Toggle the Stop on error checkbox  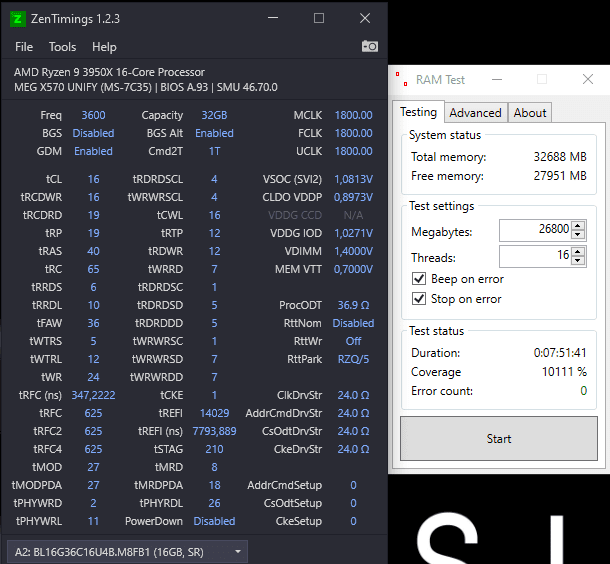(x=419, y=299)
